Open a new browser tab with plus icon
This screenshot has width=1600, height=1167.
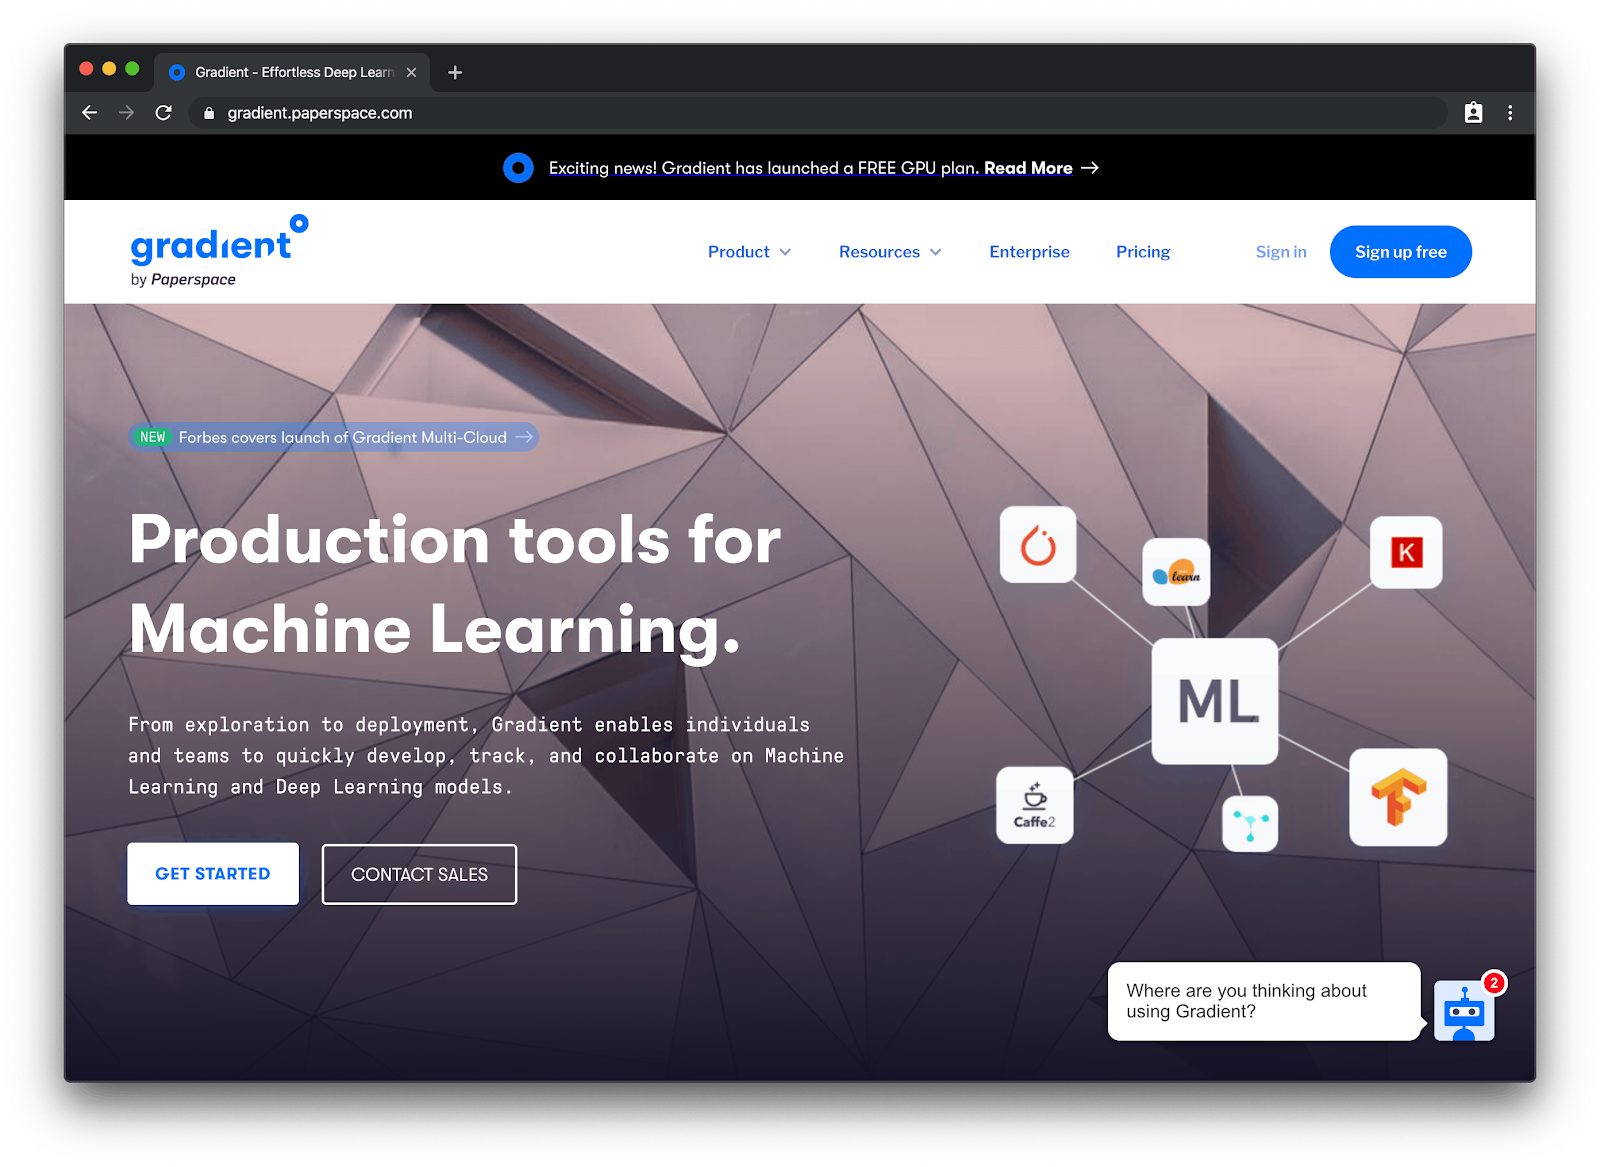click(455, 72)
